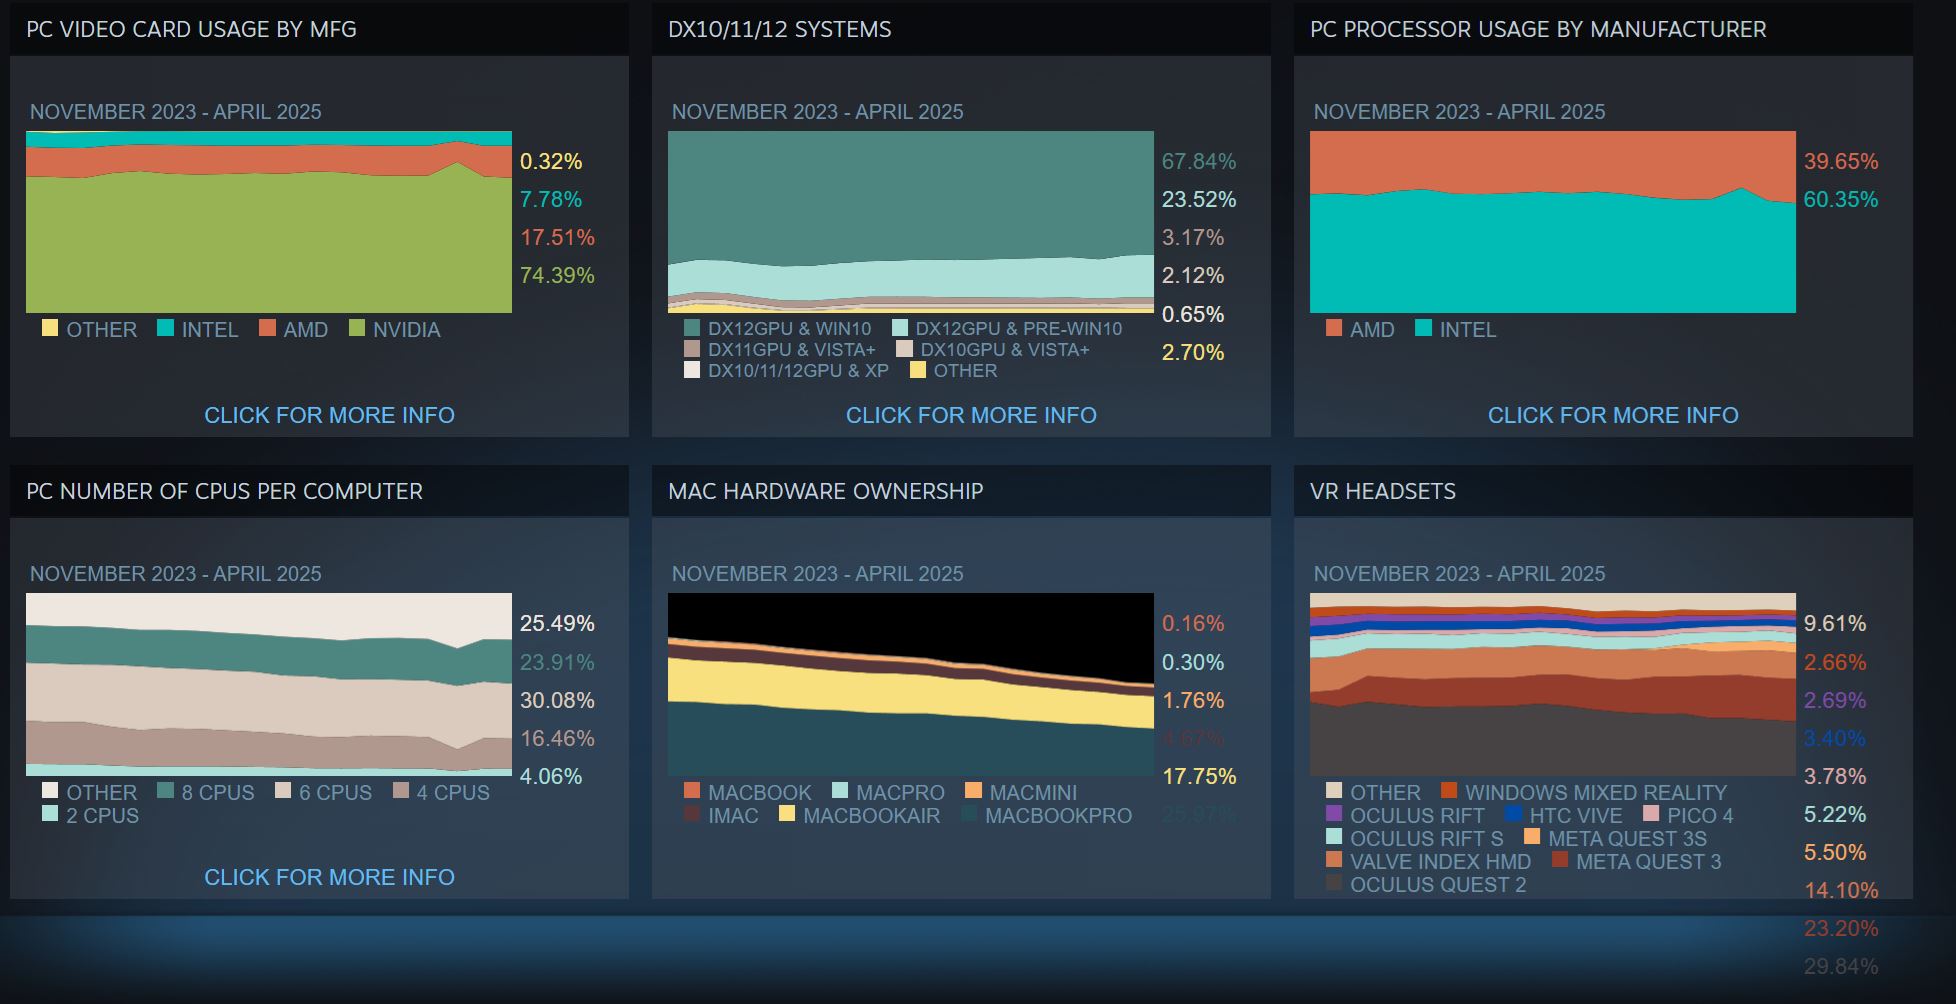Click the video card usage area chart
Image resolution: width=1956 pixels, height=1004 pixels.
pos(269,222)
